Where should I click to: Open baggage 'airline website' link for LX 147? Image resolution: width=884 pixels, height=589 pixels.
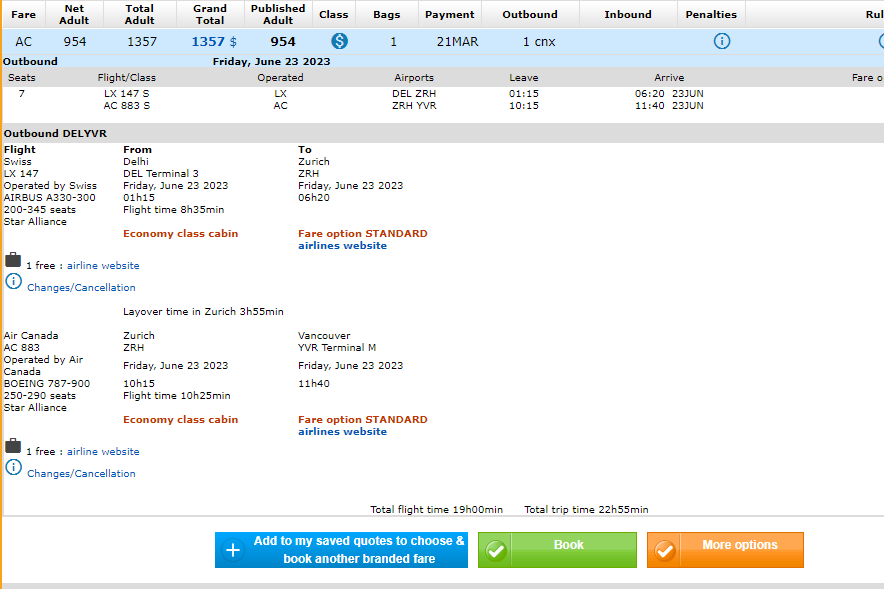pyautogui.click(x=103, y=266)
